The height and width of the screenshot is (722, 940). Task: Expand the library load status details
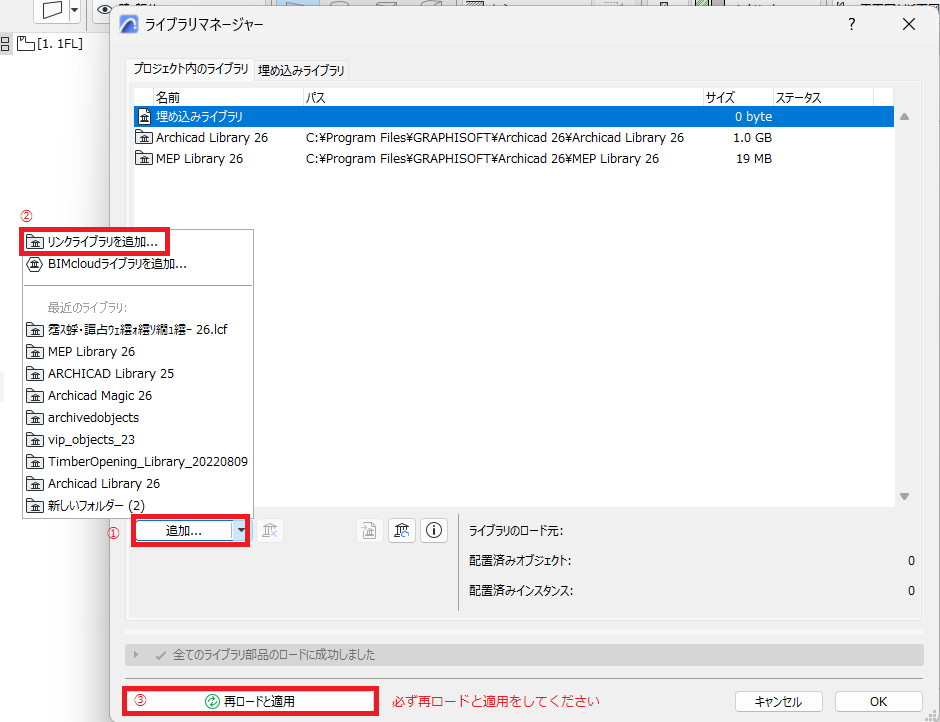(136, 655)
